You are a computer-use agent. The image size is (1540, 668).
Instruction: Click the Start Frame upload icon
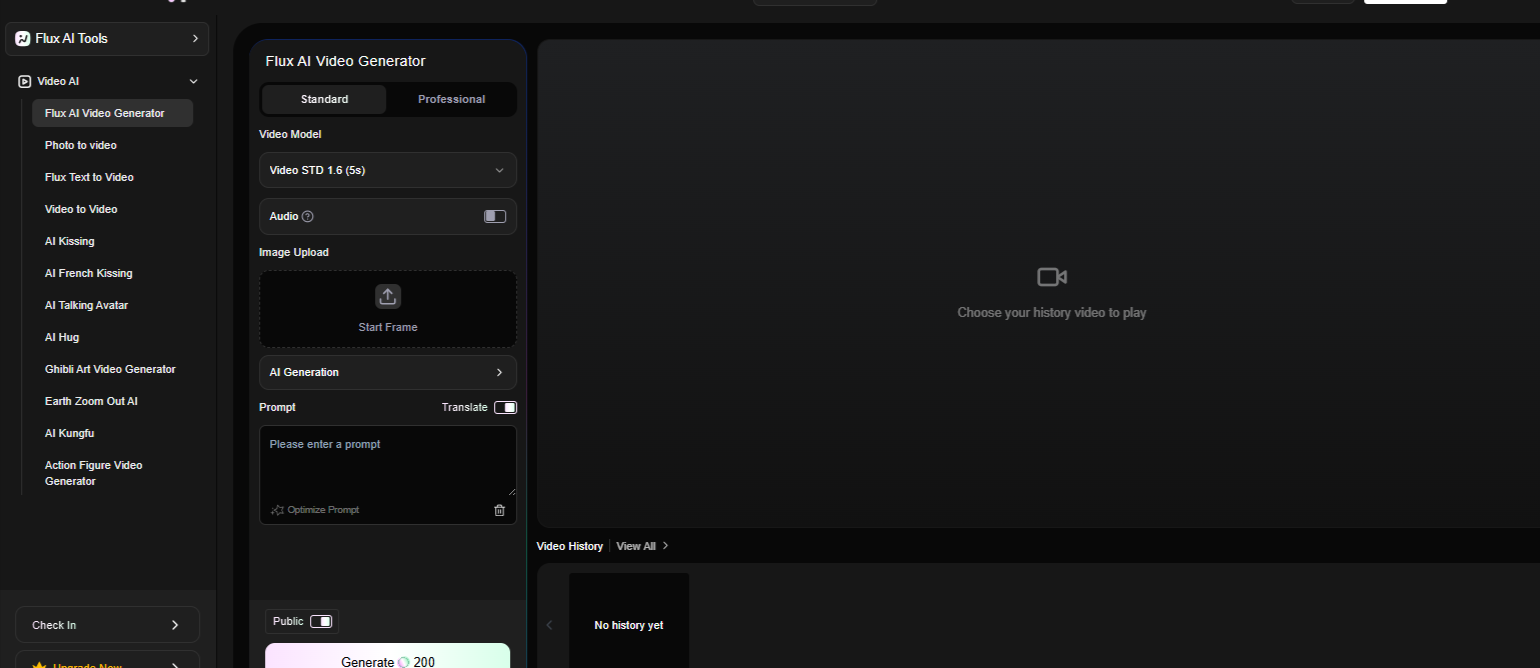[388, 296]
